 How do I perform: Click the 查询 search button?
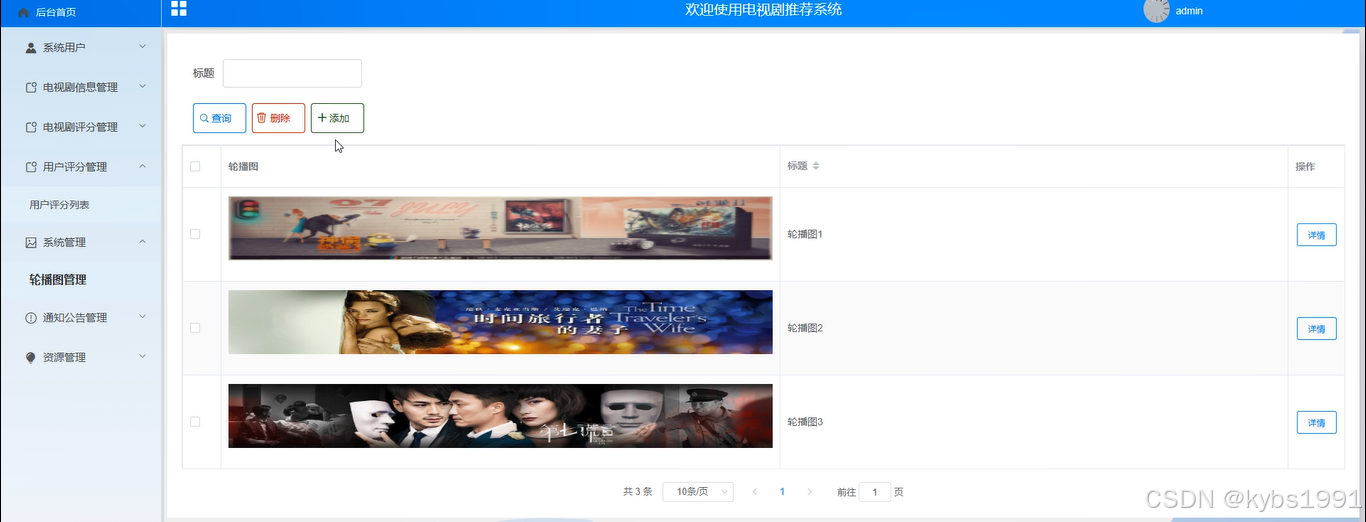pyautogui.click(x=219, y=118)
